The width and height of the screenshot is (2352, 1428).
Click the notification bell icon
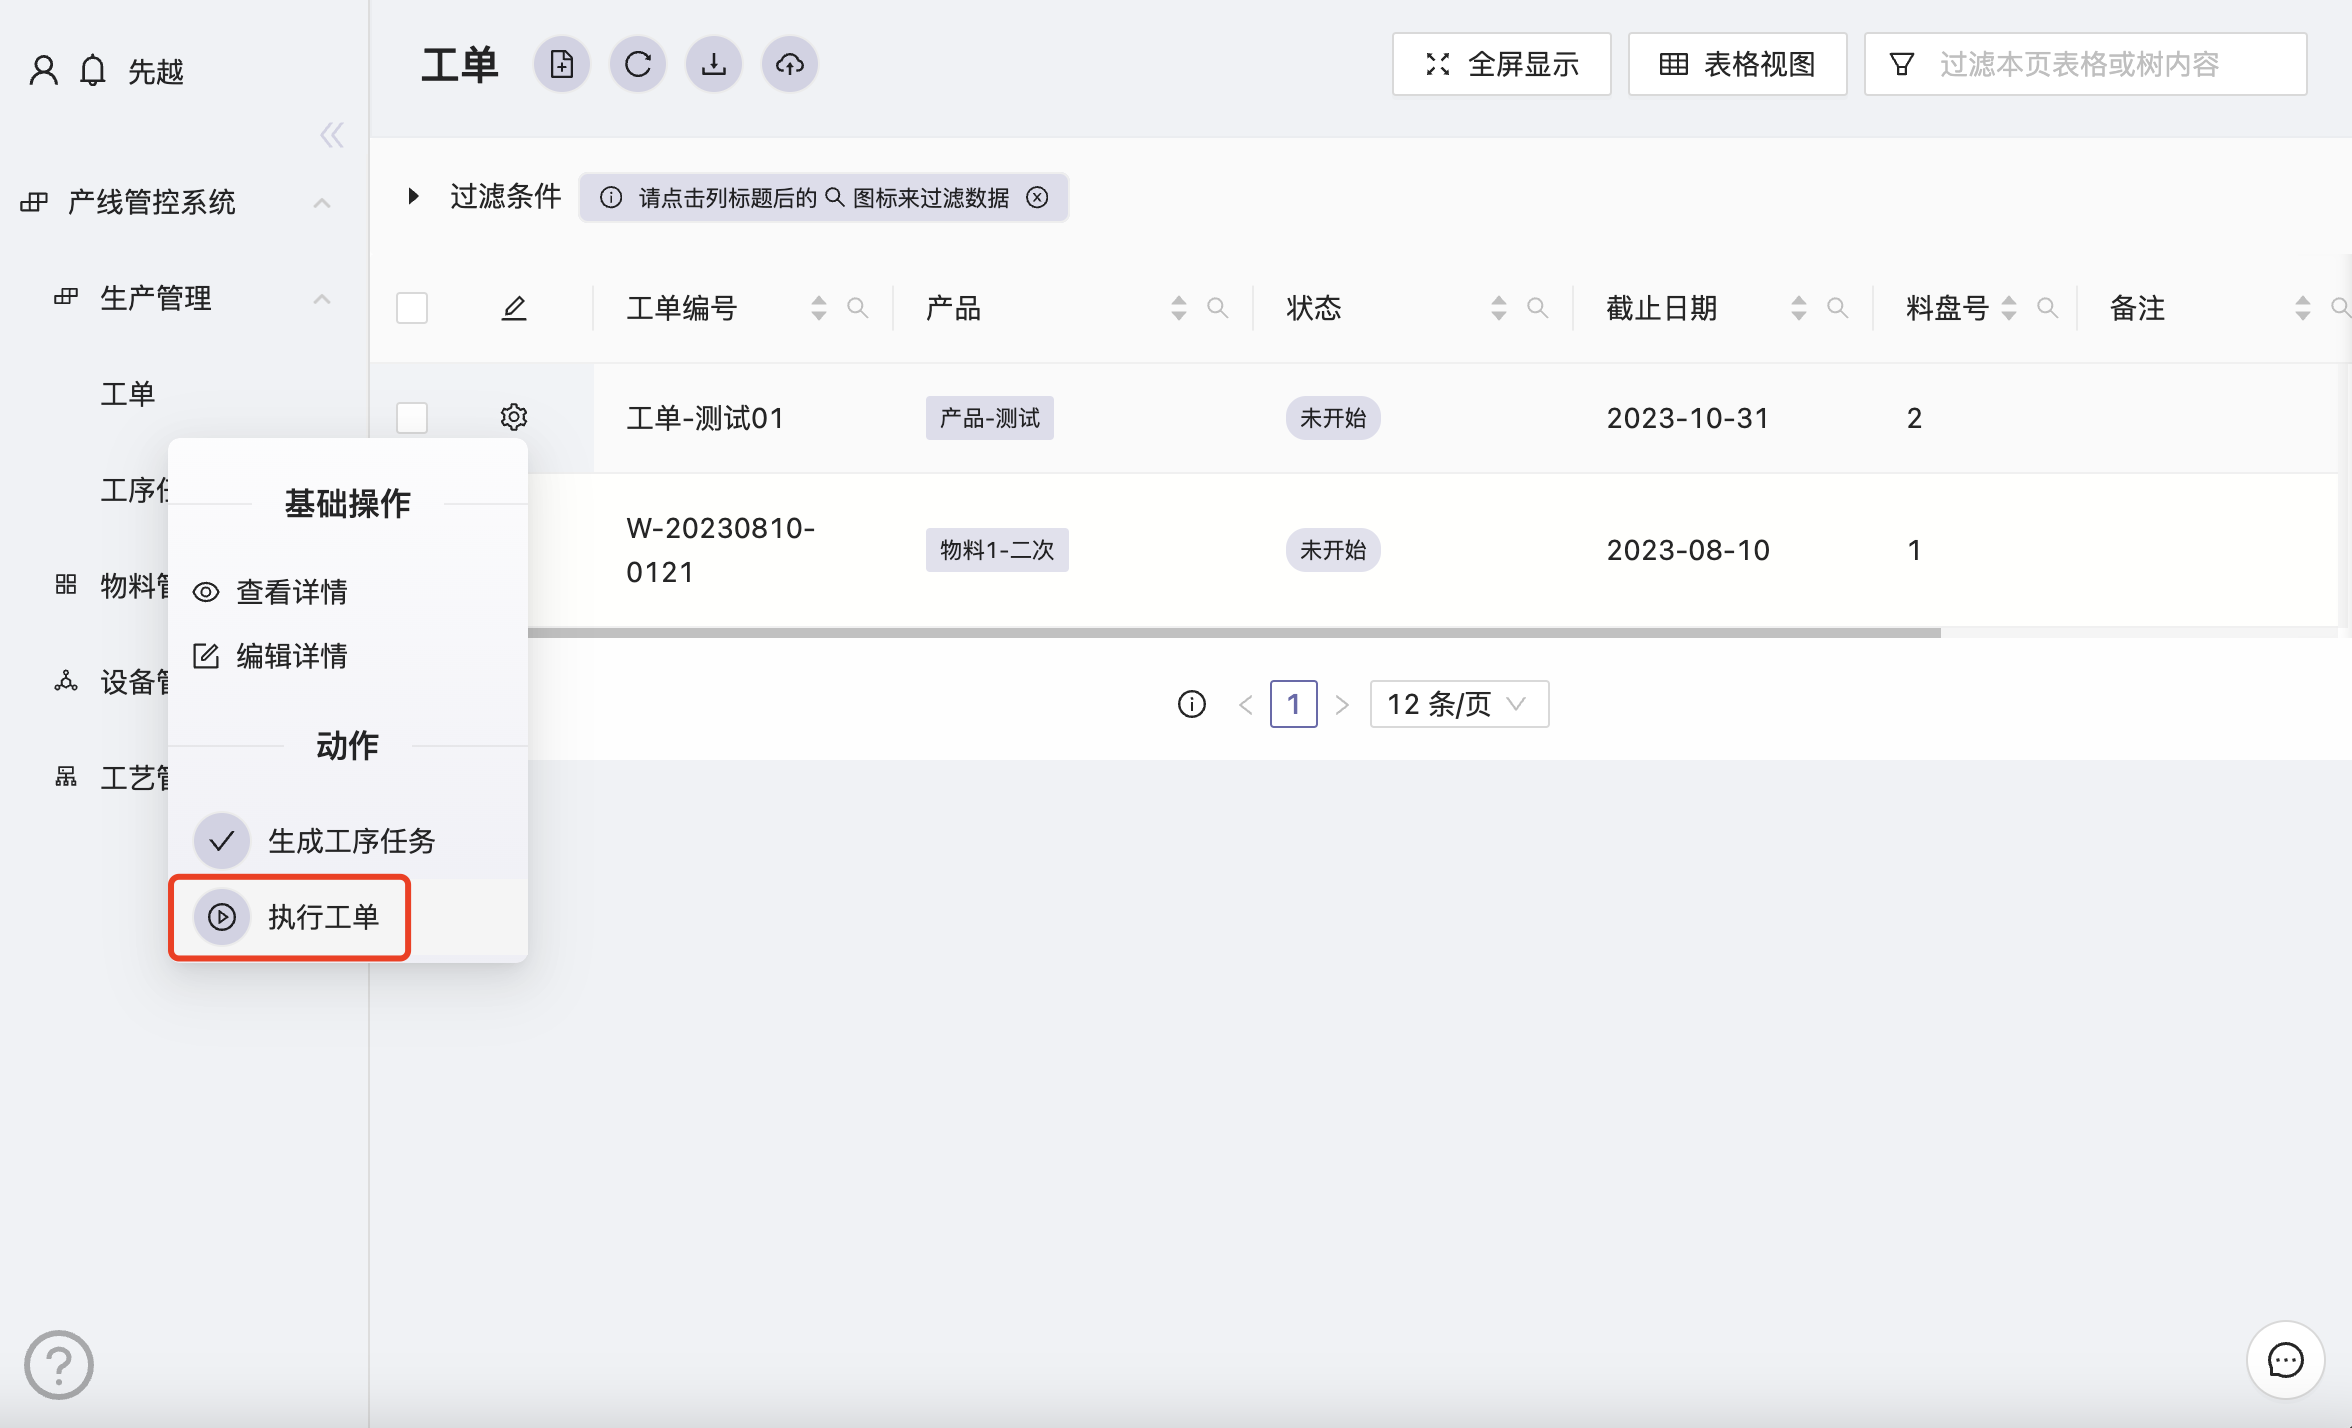pyautogui.click(x=93, y=71)
